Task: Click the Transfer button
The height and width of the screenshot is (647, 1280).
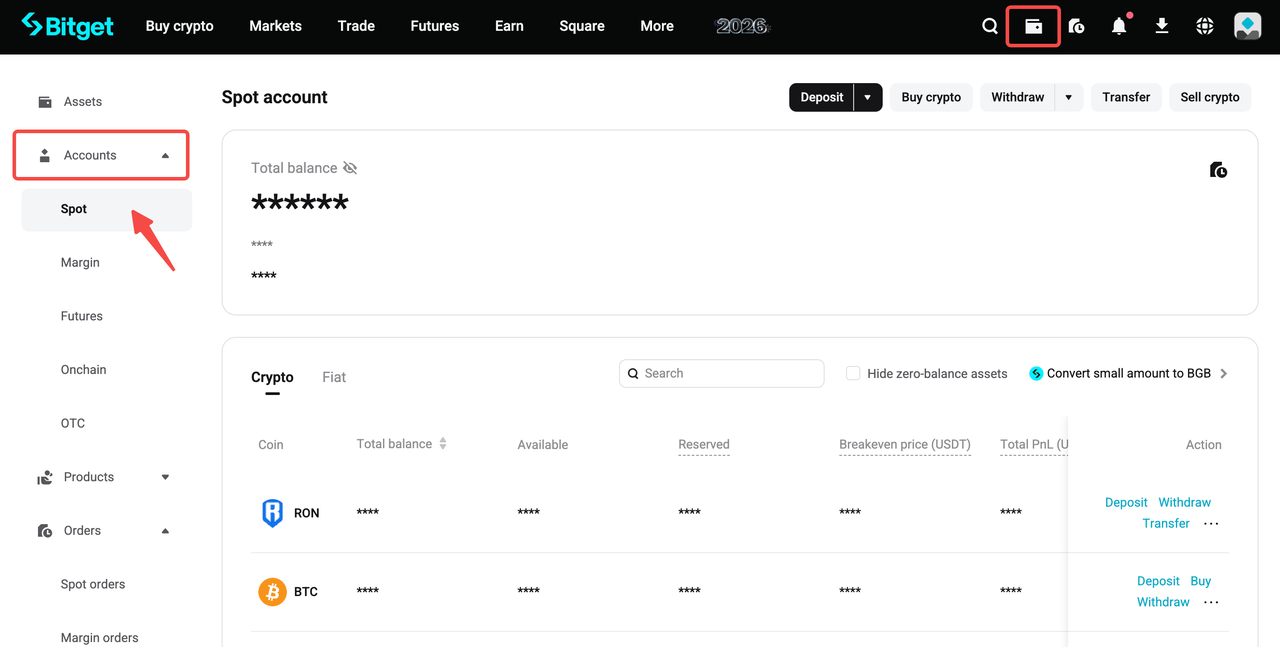Action: click(x=1126, y=97)
